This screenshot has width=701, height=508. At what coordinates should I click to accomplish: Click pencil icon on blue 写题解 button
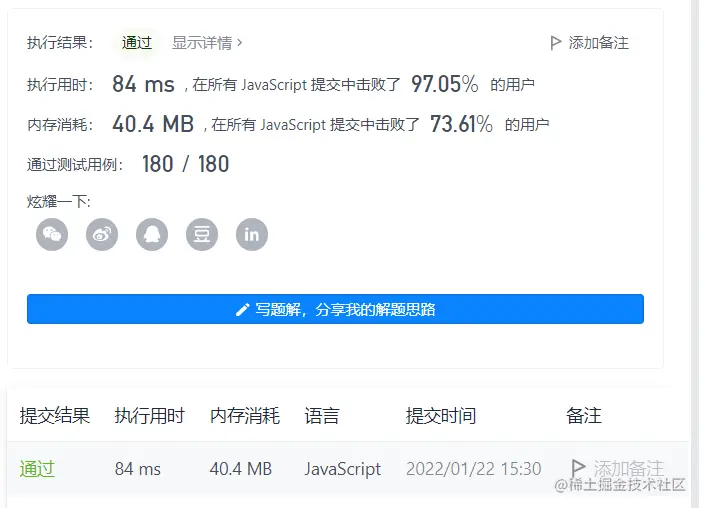(x=242, y=309)
